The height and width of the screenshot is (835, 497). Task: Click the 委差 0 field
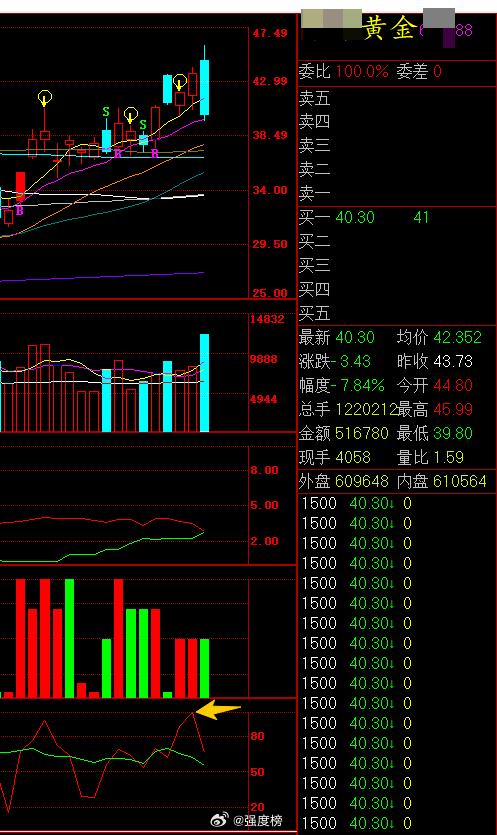coord(419,71)
